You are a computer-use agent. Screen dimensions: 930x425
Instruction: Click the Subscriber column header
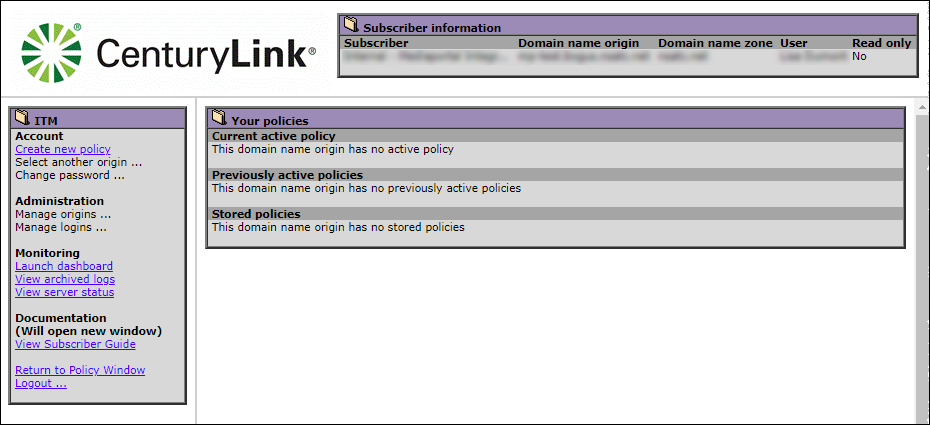[376, 43]
